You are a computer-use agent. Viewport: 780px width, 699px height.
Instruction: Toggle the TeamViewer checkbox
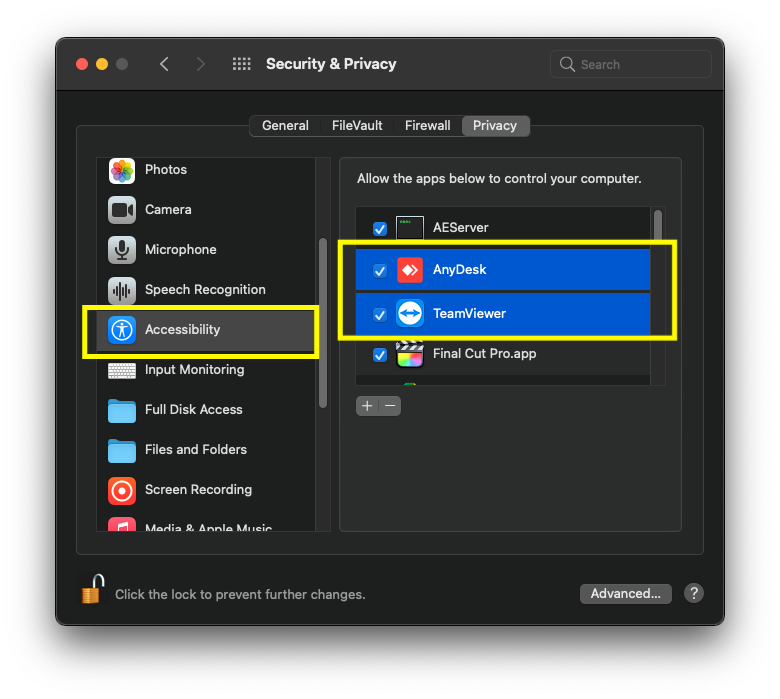380,314
